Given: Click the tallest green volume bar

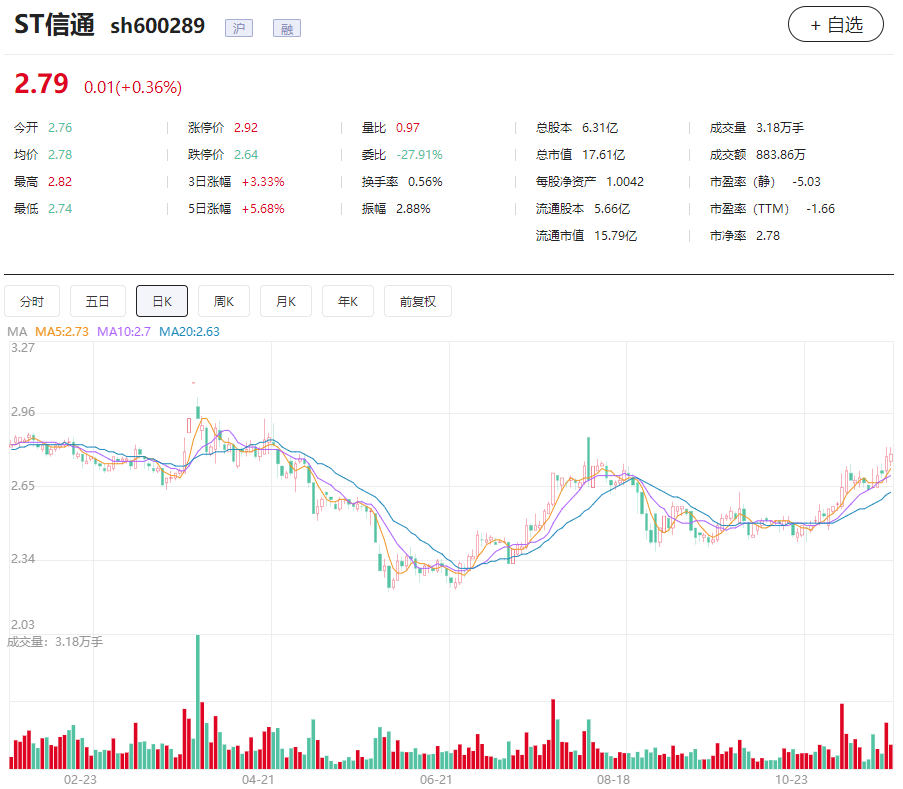Looking at the screenshot, I should point(197,700).
